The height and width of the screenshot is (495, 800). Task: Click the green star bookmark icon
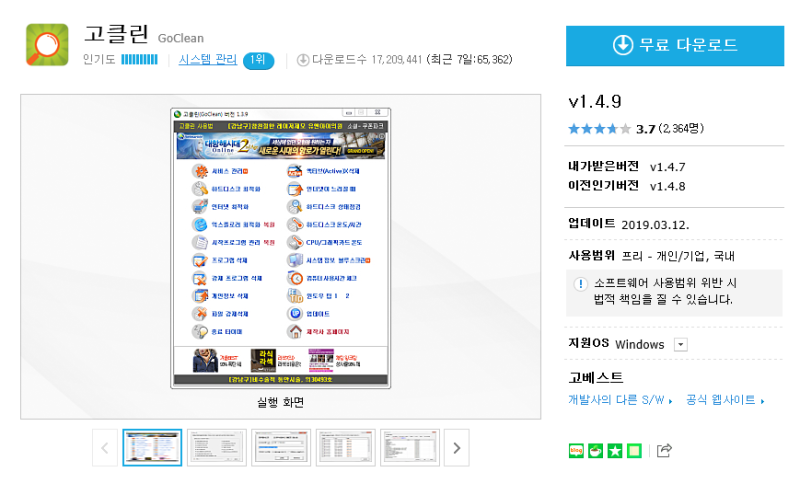click(615, 451)
